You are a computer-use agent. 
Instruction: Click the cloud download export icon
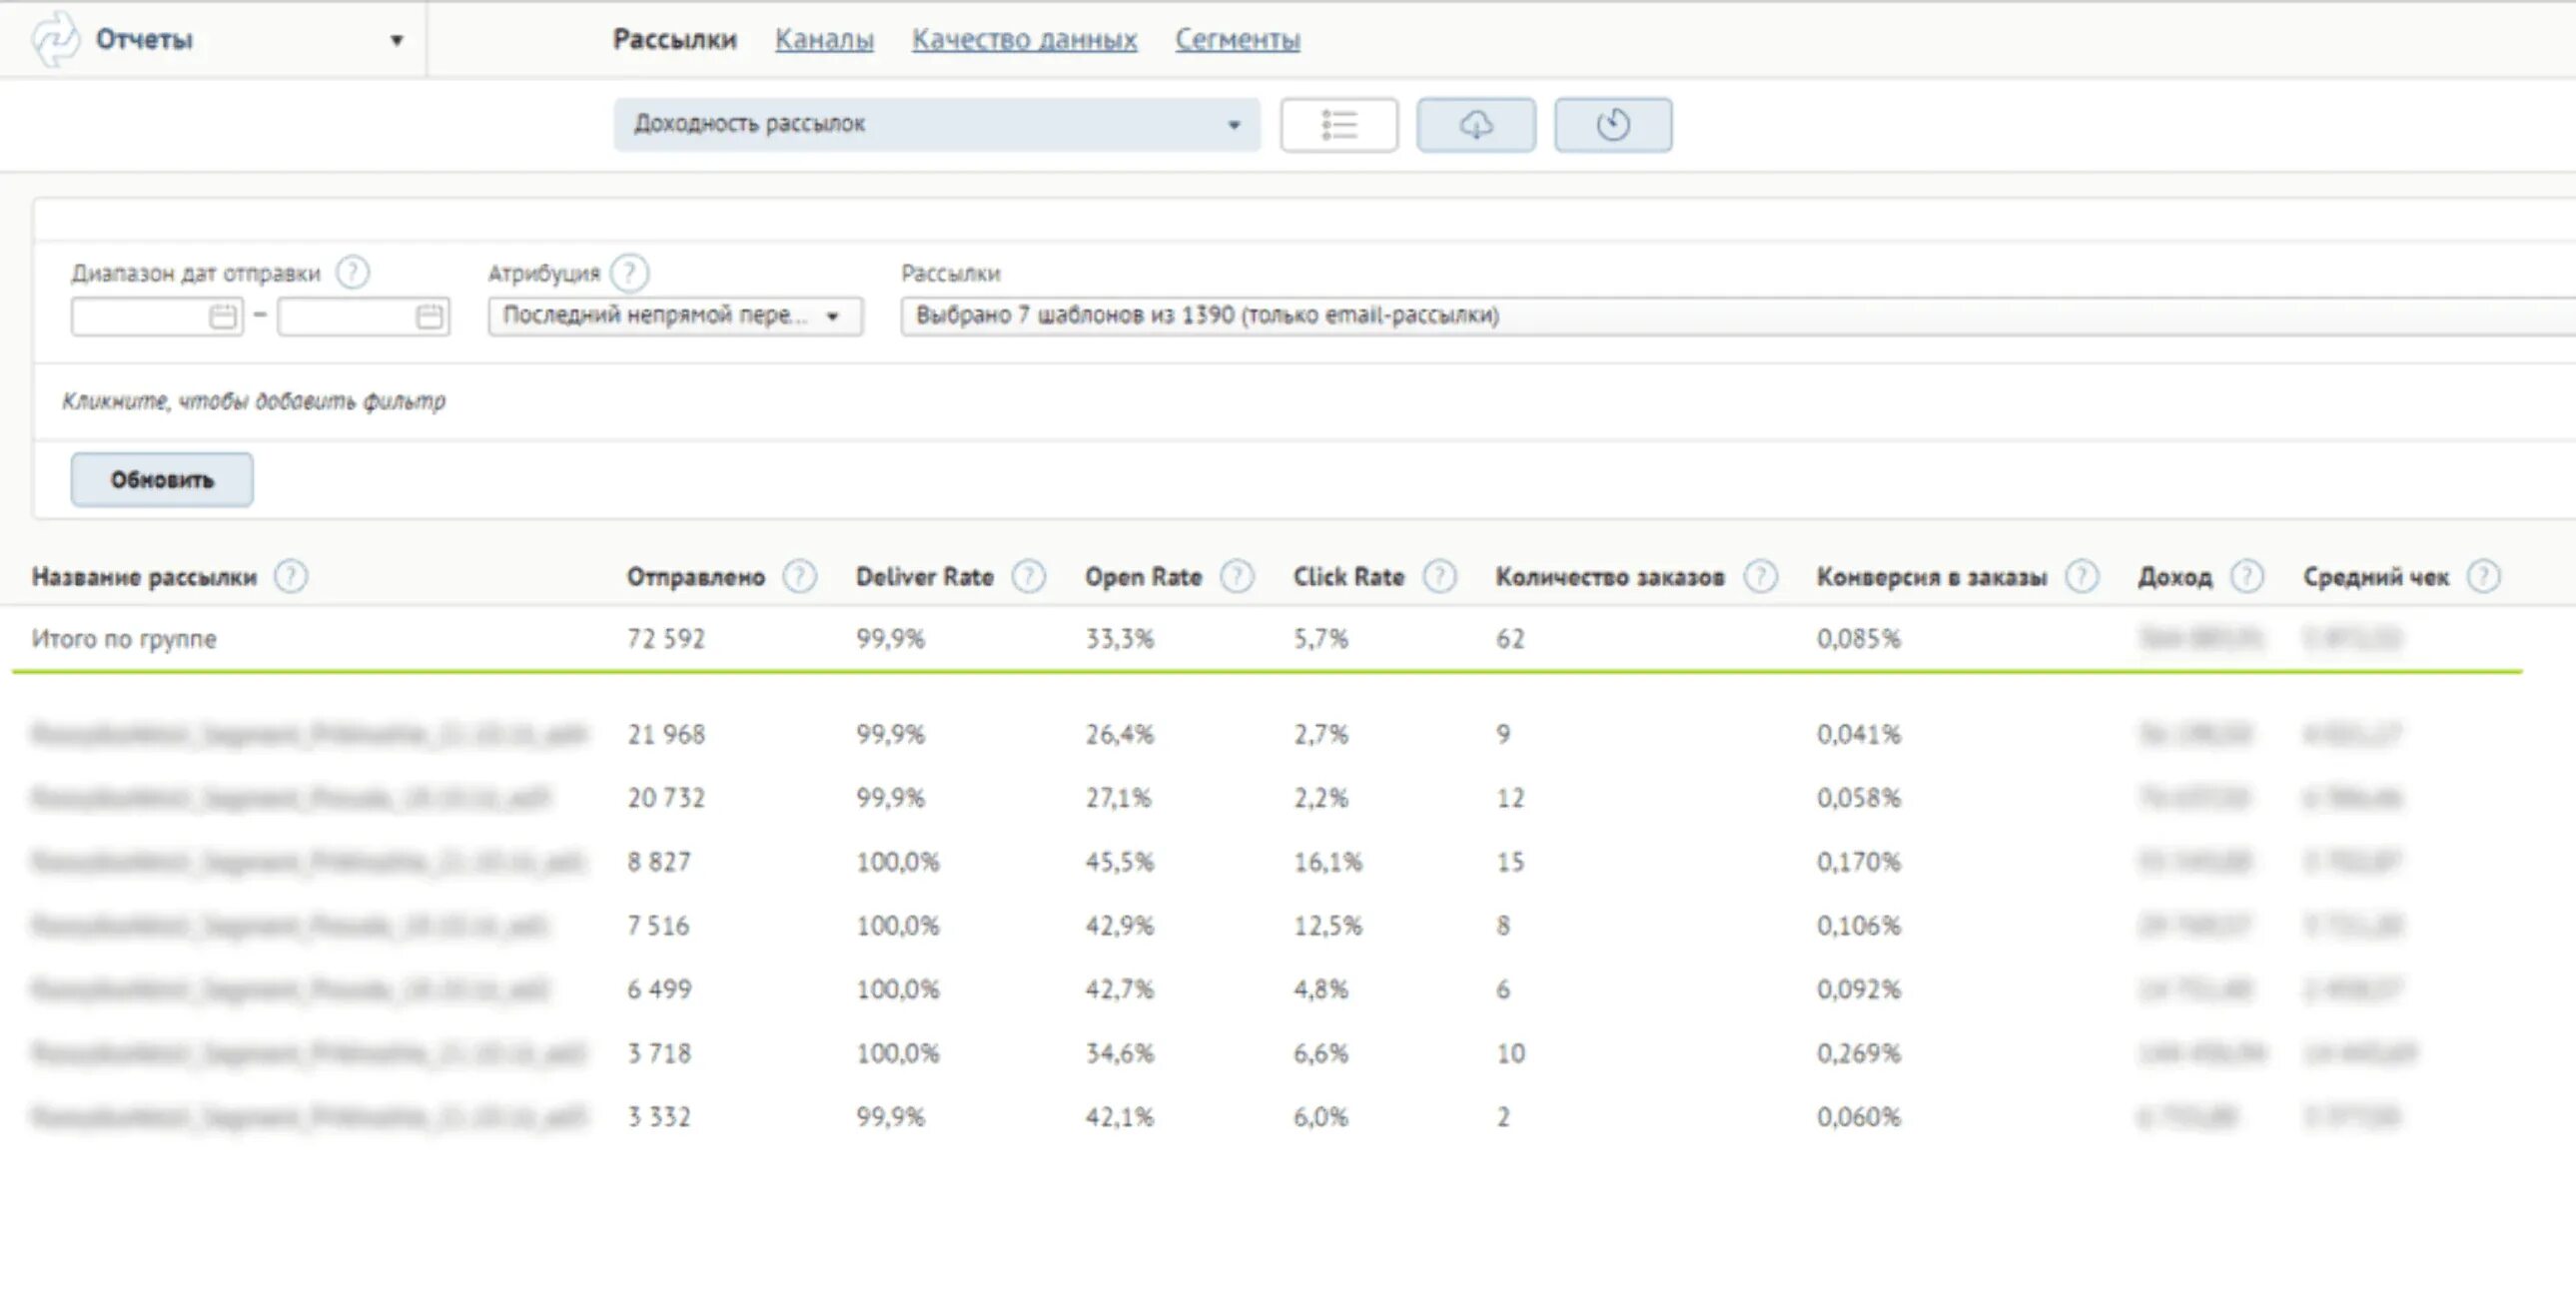[1475, 125]
